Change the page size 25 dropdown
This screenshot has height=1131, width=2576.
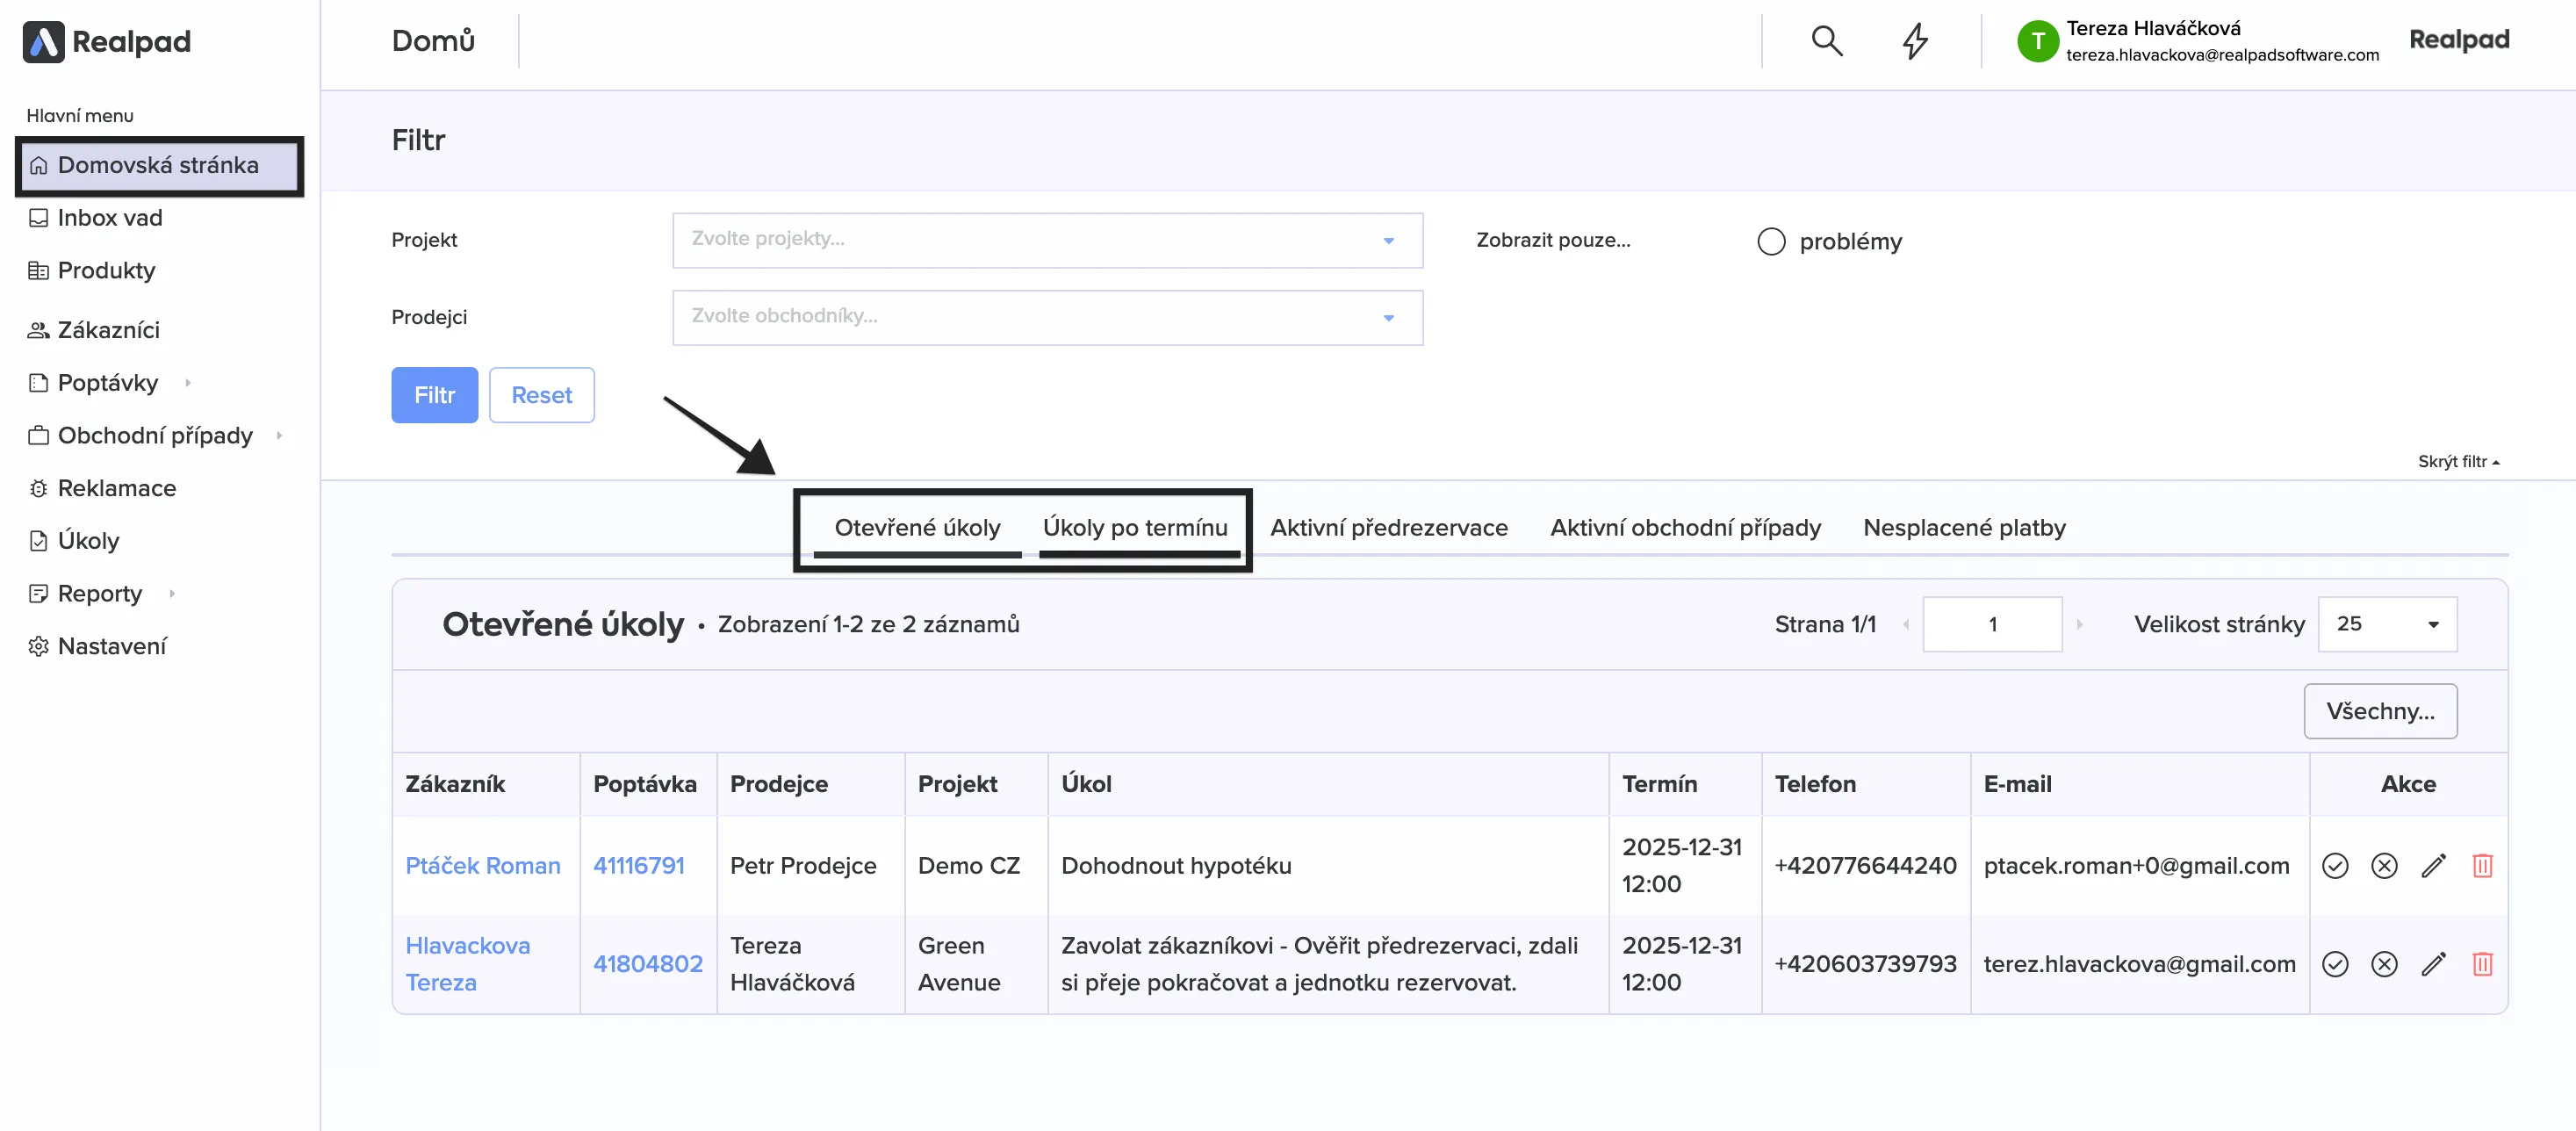click(2386, 624)
